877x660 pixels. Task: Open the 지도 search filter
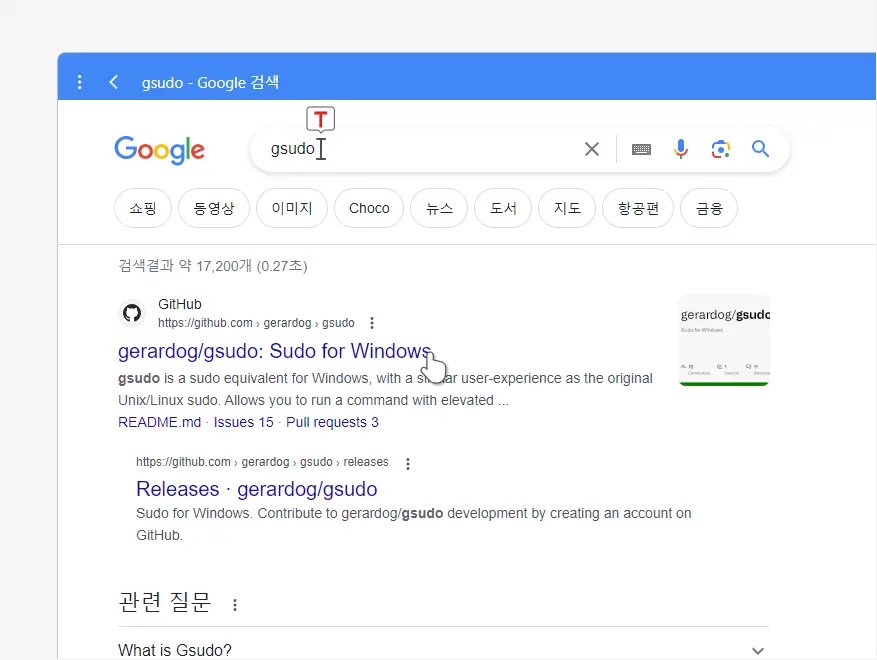coord(566,208)
